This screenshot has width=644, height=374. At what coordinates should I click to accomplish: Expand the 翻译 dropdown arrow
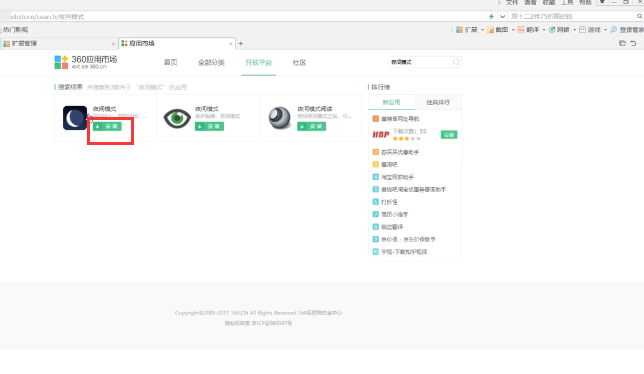coord(544,30)
